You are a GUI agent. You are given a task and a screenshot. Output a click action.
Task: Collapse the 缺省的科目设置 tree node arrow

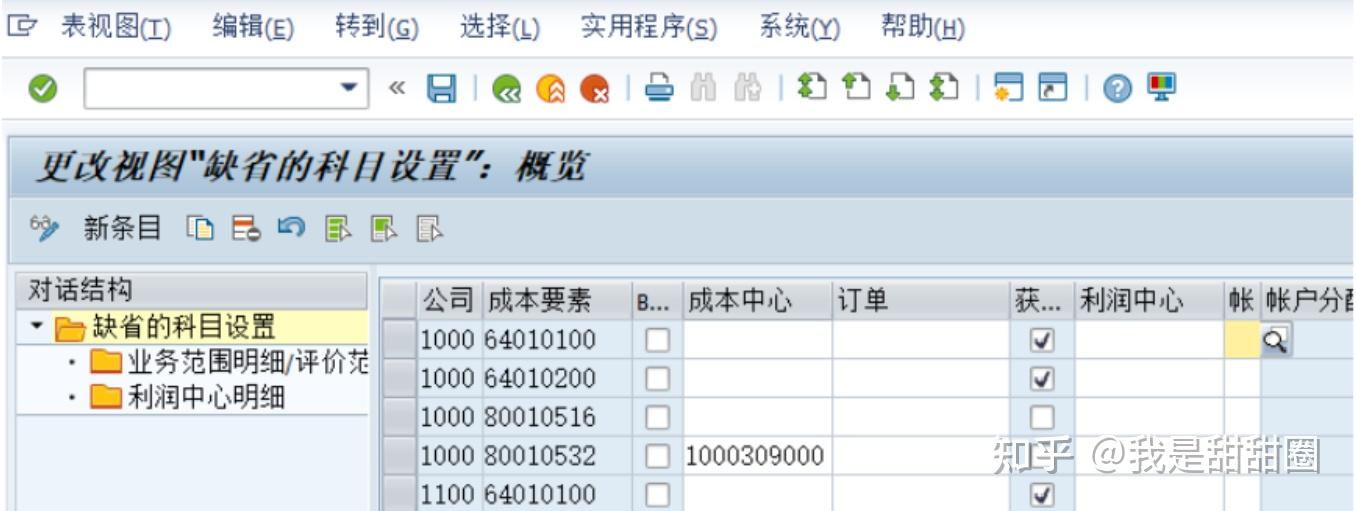point(36,327)
